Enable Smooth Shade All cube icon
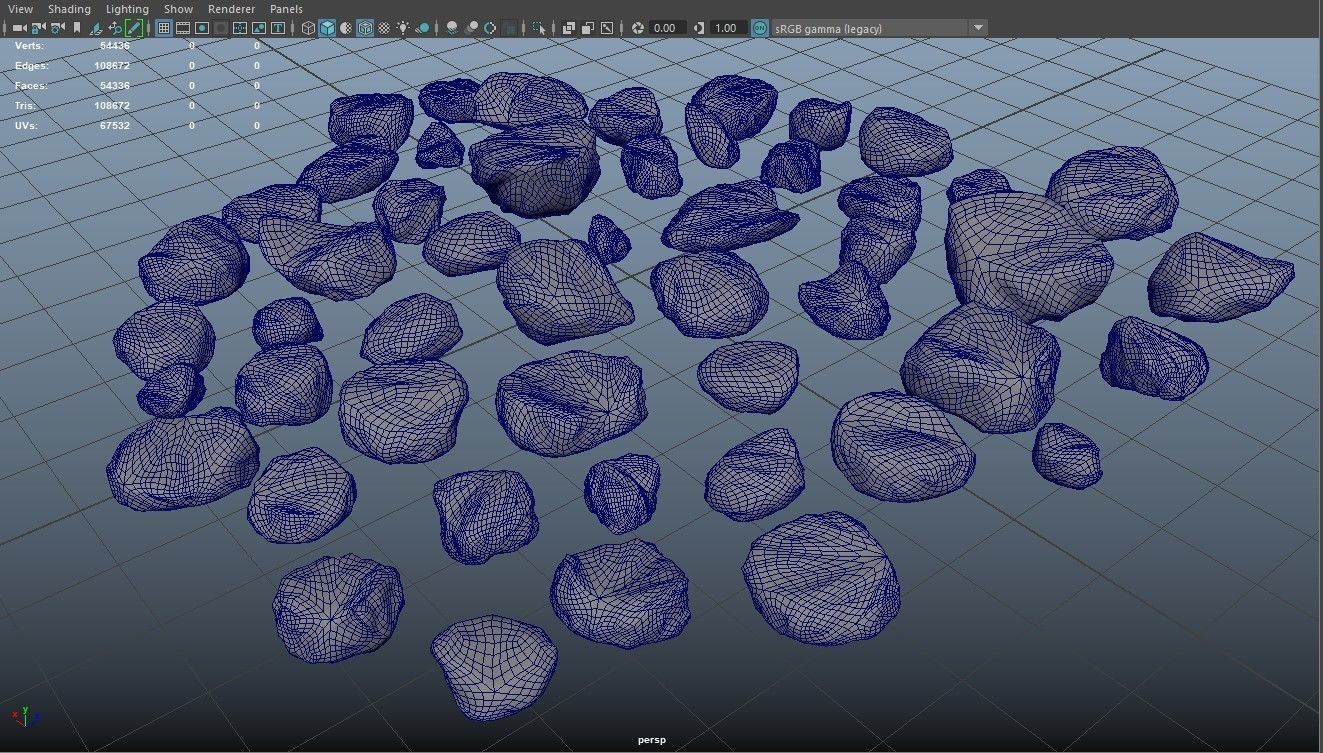The height and width of the screenshot is (753, 1323). [327, 28]
